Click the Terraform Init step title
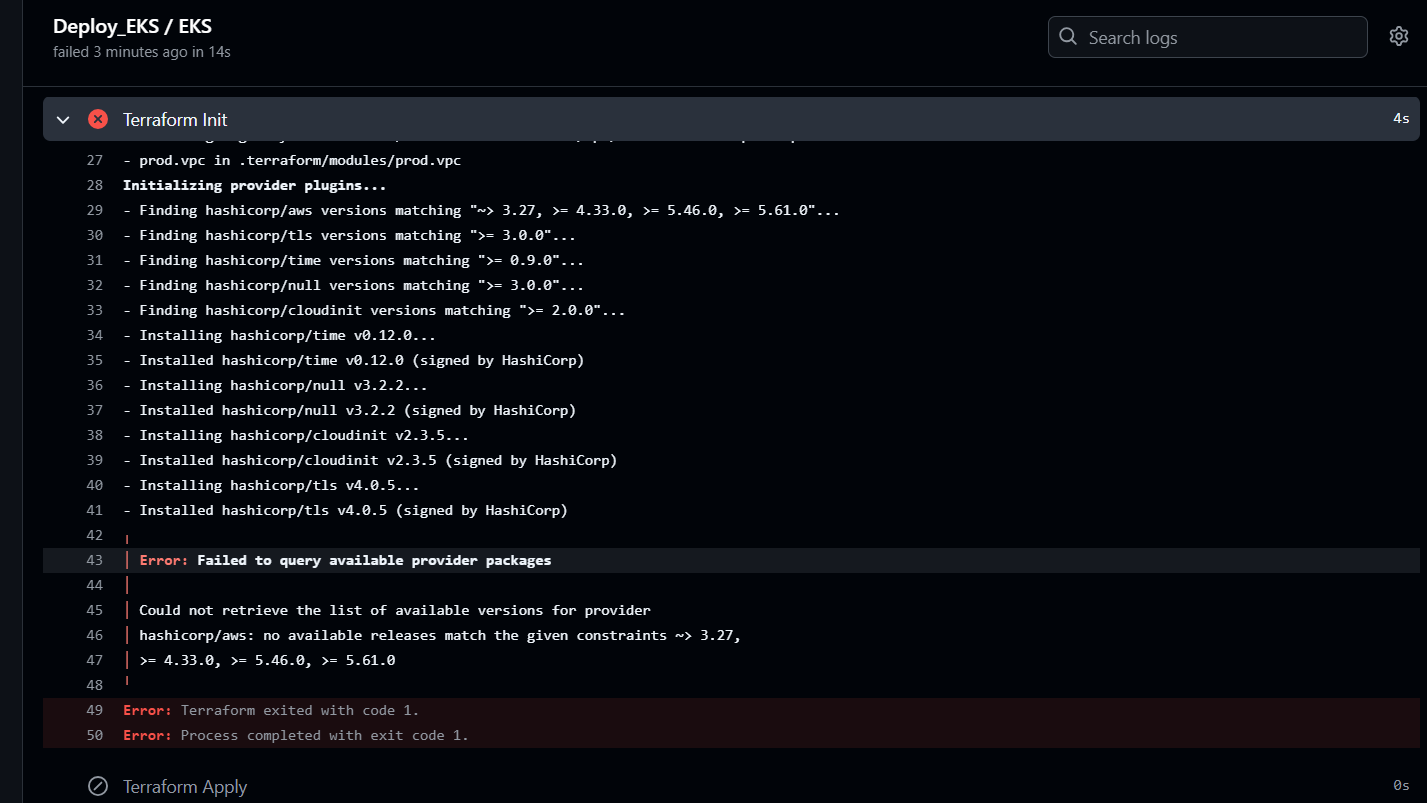 175,119
